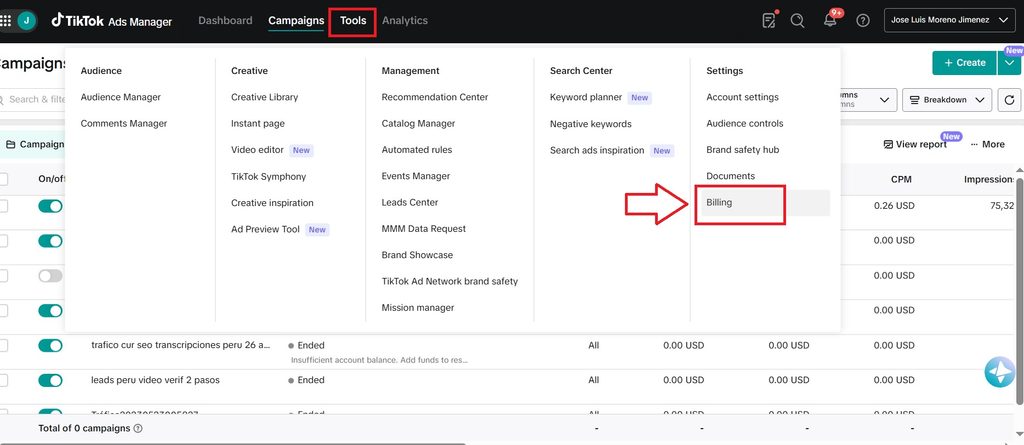Select MMM Data Request

point(424,229)
